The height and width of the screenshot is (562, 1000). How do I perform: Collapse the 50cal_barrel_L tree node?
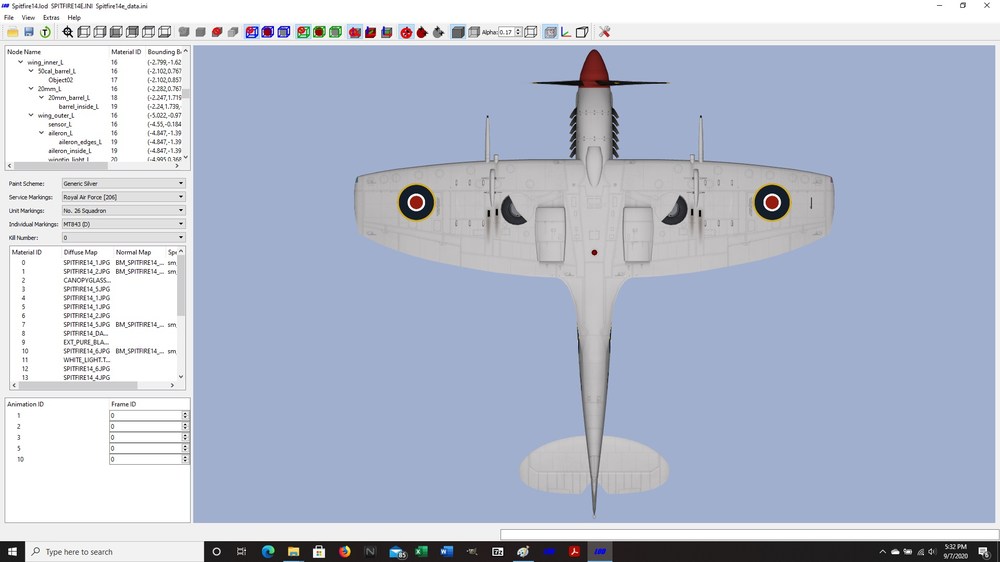point(31,71)
